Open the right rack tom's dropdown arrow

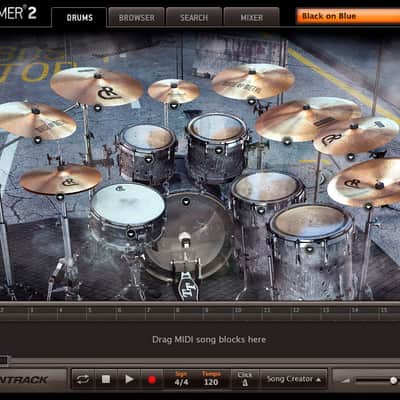pos(218,150)
